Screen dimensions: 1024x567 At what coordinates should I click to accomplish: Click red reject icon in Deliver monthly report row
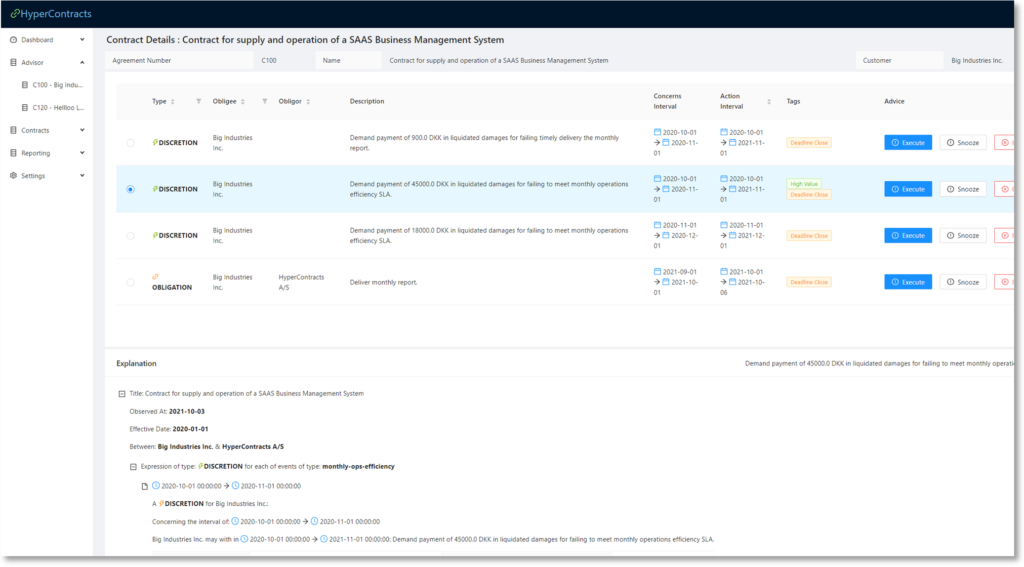pos(1004,282)
